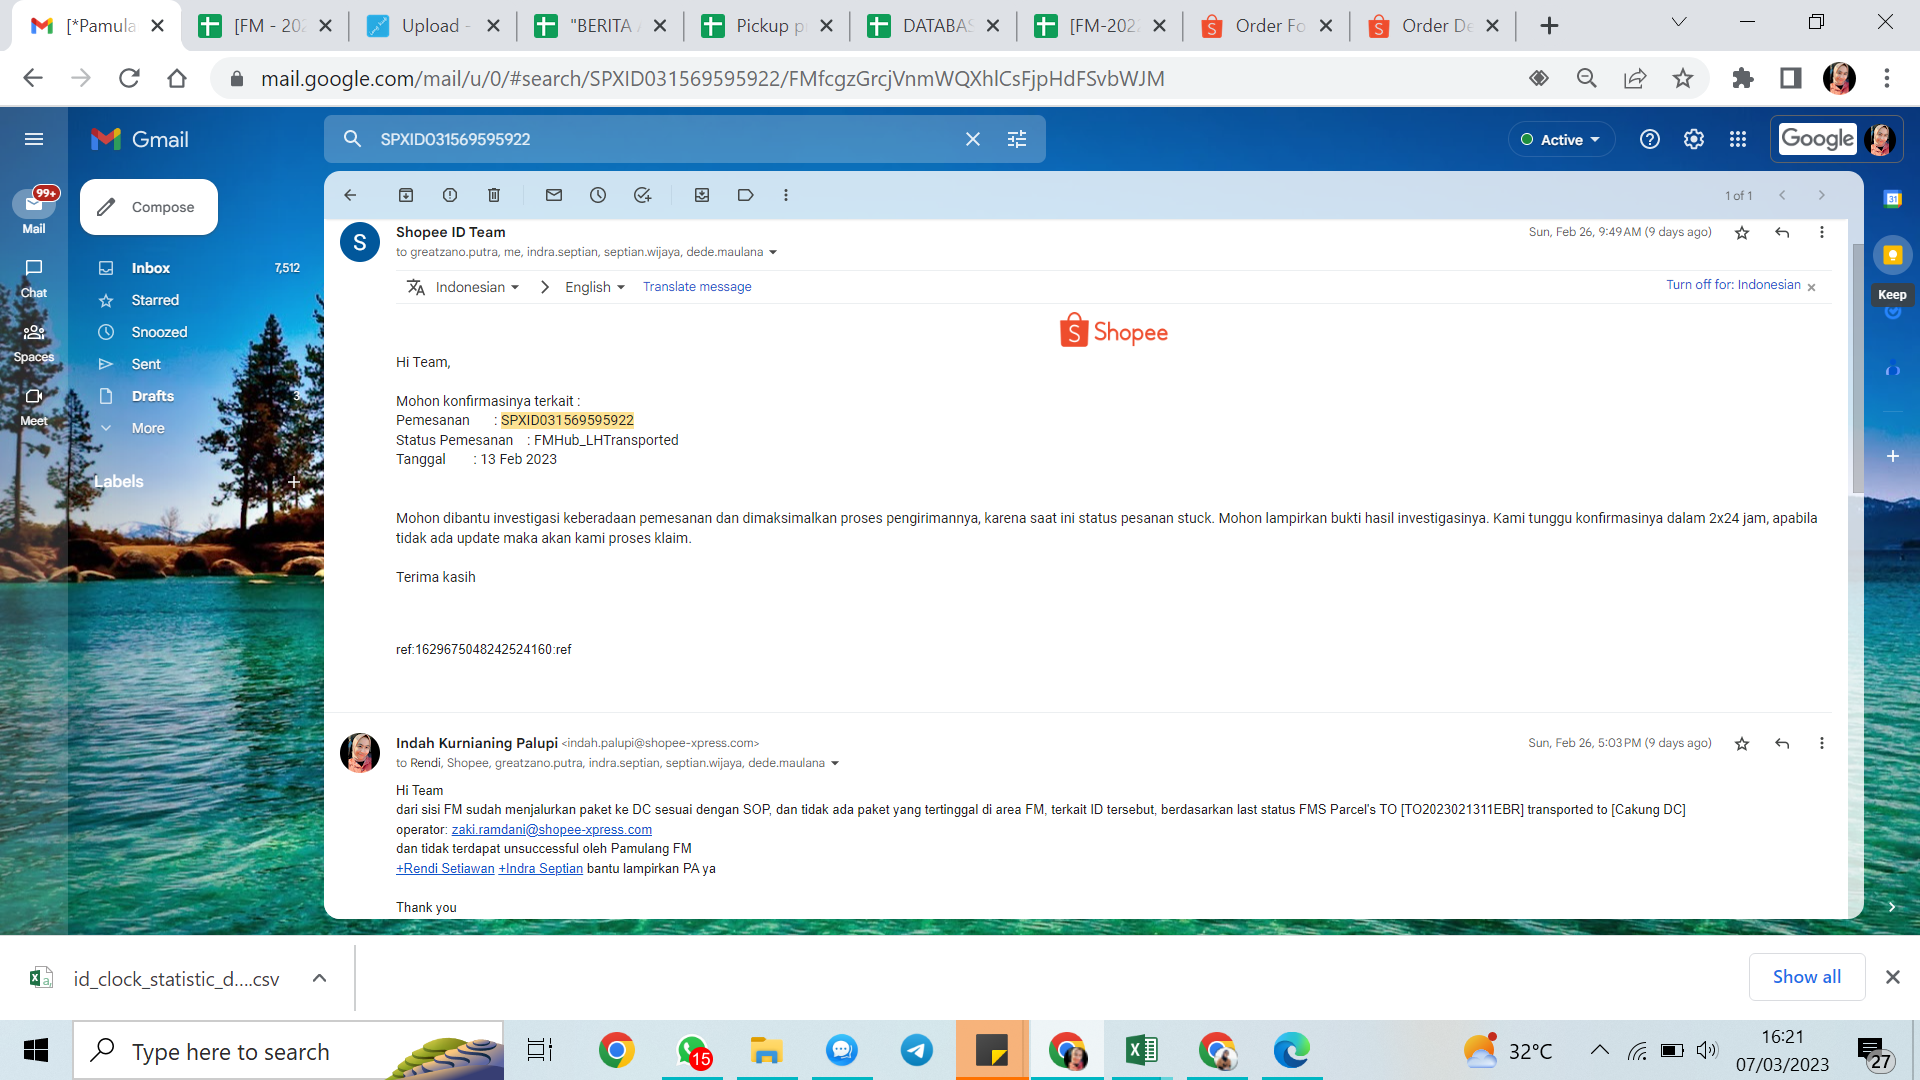
Task: Open Telegram from taskbar
Action: pos(916,1050)
